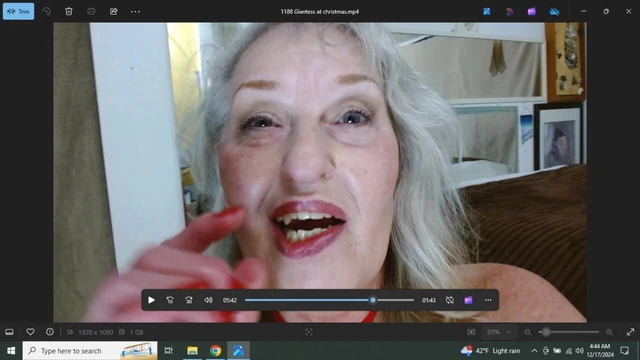Click the zoom in magnifier
Screen dimensions: 640x360
coord(609,332)
